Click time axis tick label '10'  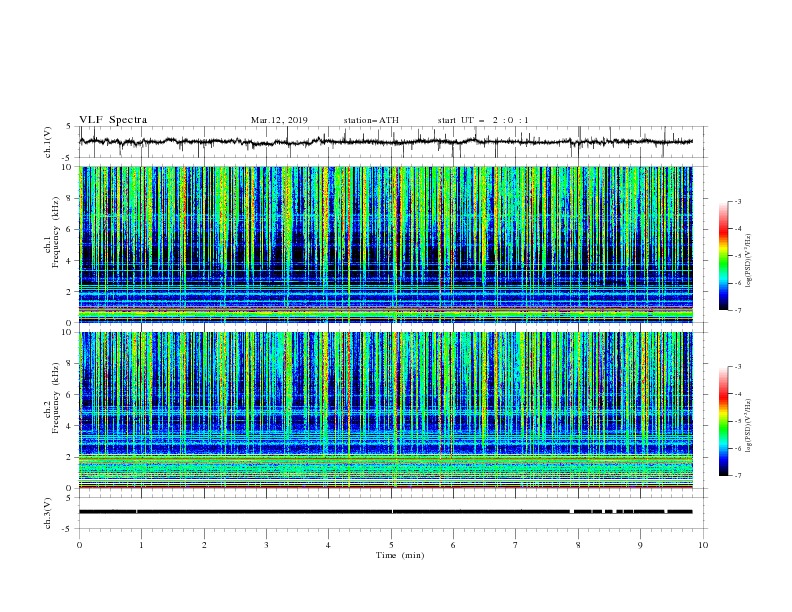point(703,545)
